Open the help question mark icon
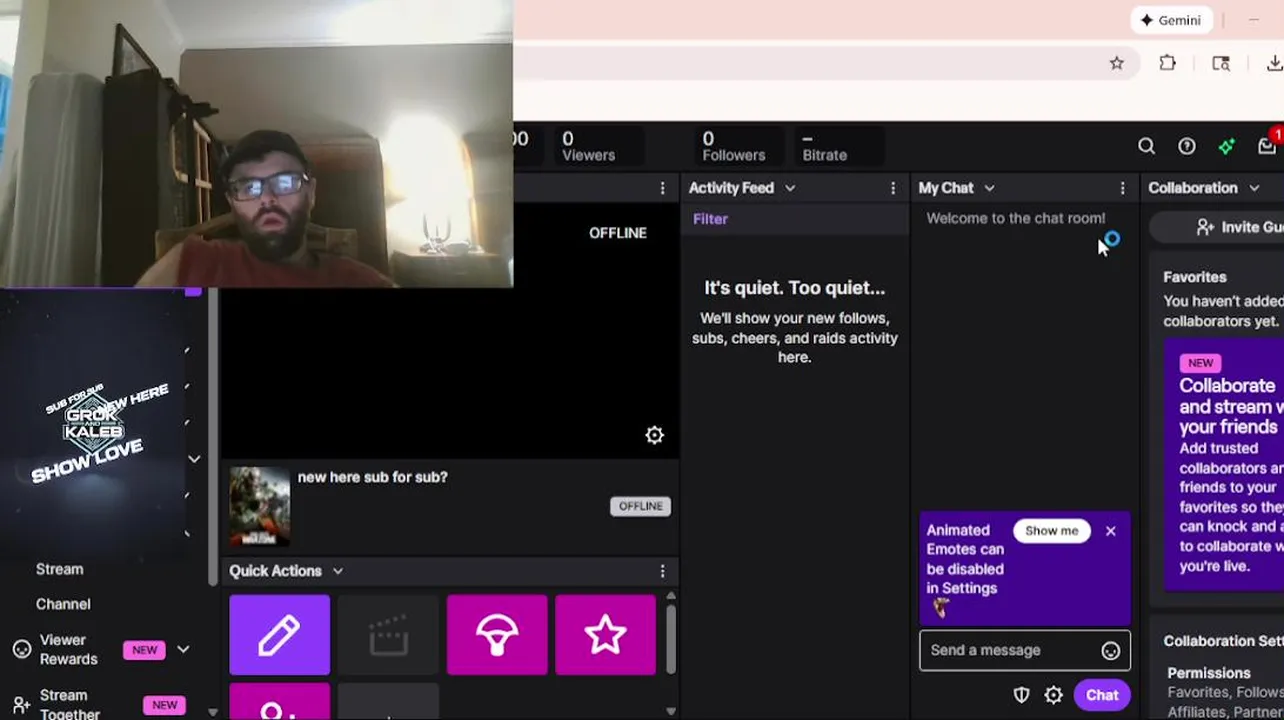Screen dimensions: 1284x720 tap(1186, 146)
